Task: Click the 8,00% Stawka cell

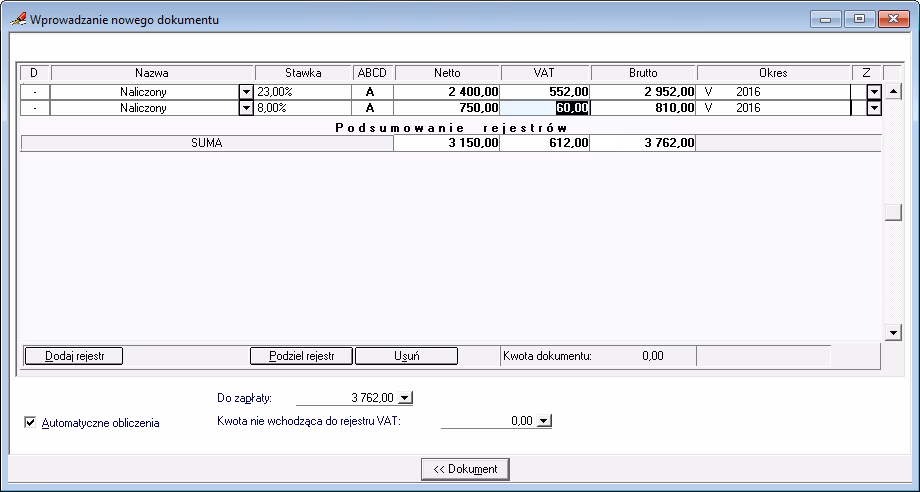Action: click(303, 108)
